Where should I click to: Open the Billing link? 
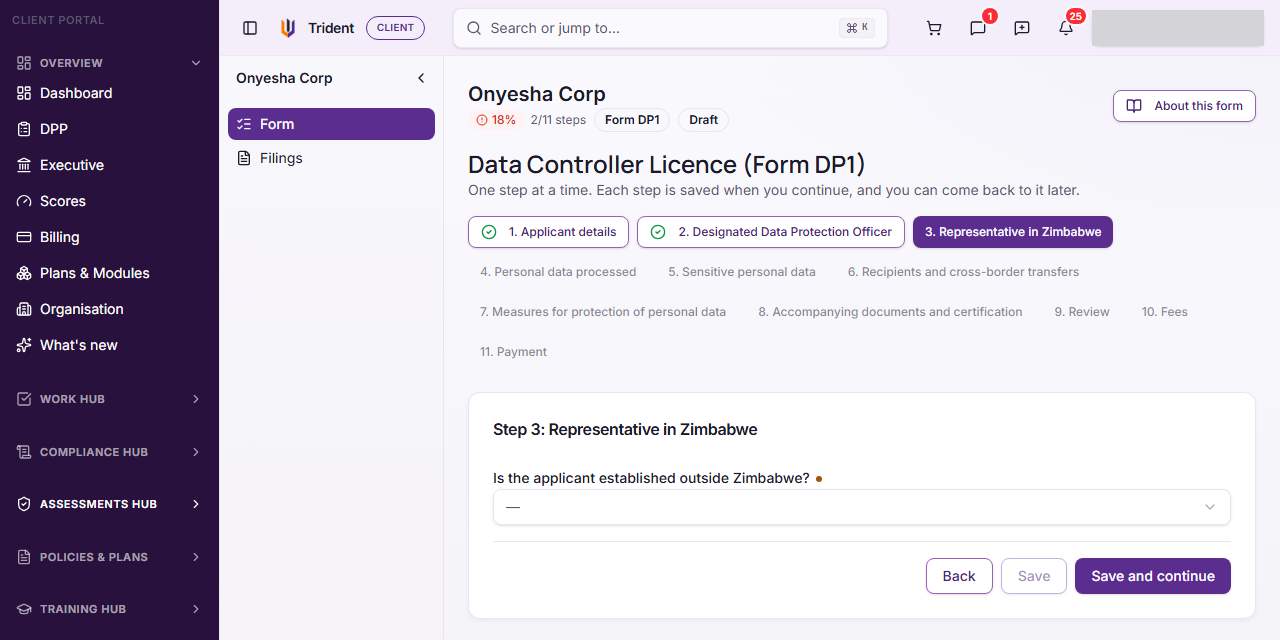point(60,237)
